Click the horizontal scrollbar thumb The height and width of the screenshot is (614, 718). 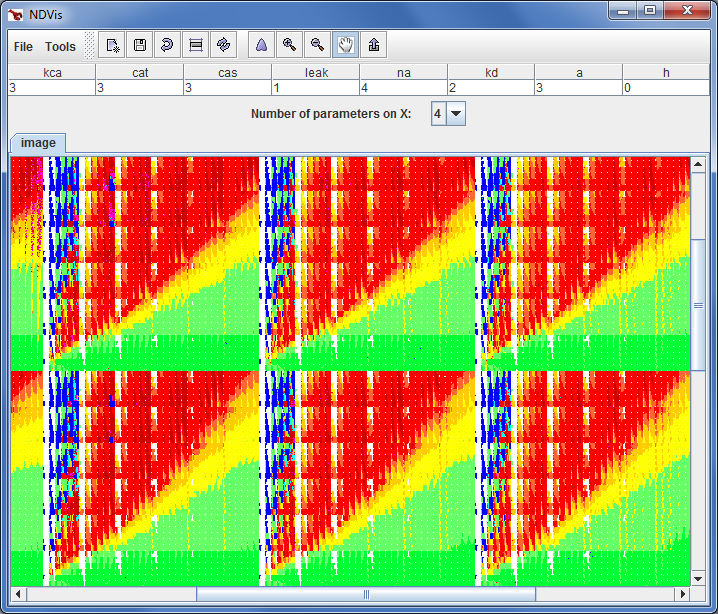click(366, 594)
